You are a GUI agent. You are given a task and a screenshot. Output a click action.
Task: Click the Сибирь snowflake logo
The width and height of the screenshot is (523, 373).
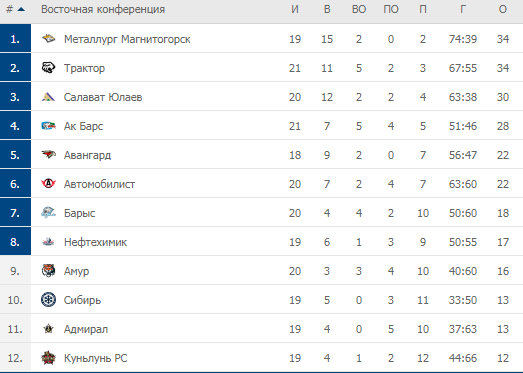(x=48, y=300)
